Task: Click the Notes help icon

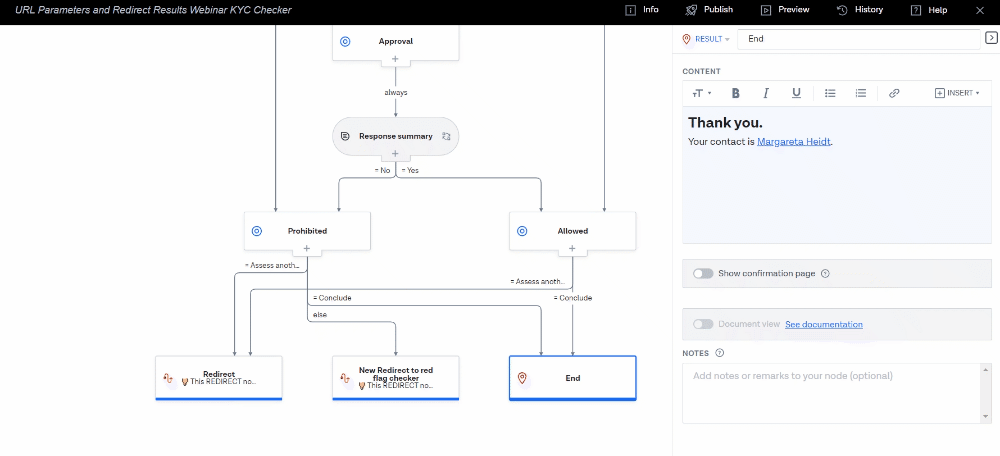Action: coord(720,353)
